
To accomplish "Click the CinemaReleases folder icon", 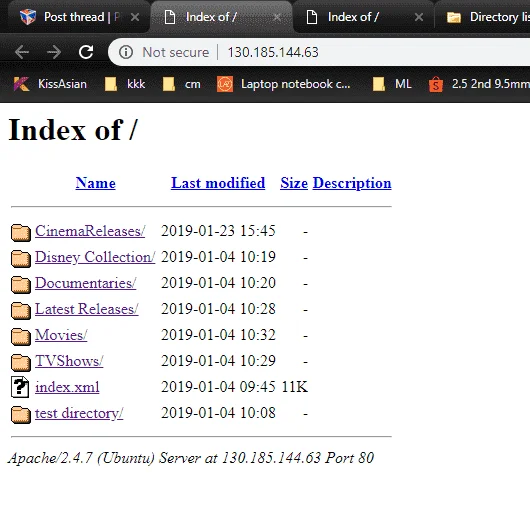I will (21, 233).
